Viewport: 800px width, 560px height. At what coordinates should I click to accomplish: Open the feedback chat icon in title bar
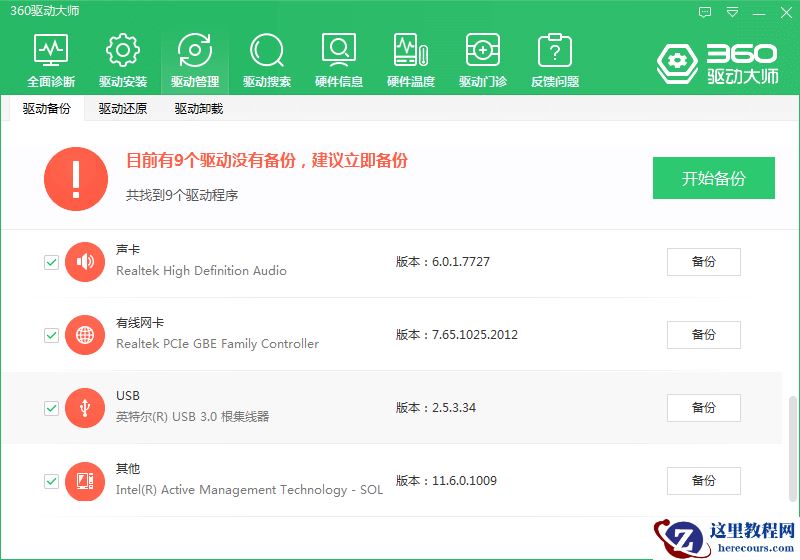[x=705, y=12]
